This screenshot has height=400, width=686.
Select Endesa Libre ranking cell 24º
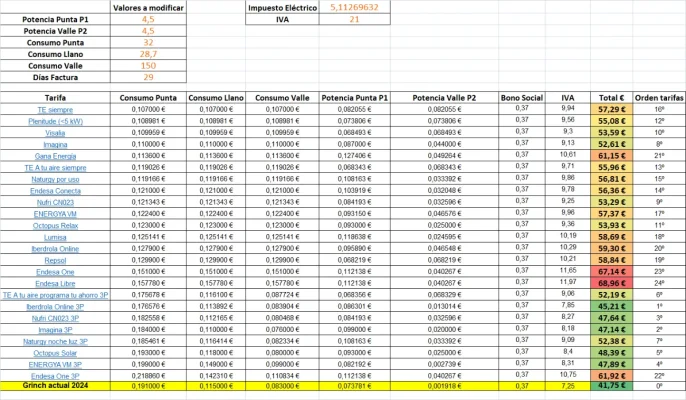659,283
